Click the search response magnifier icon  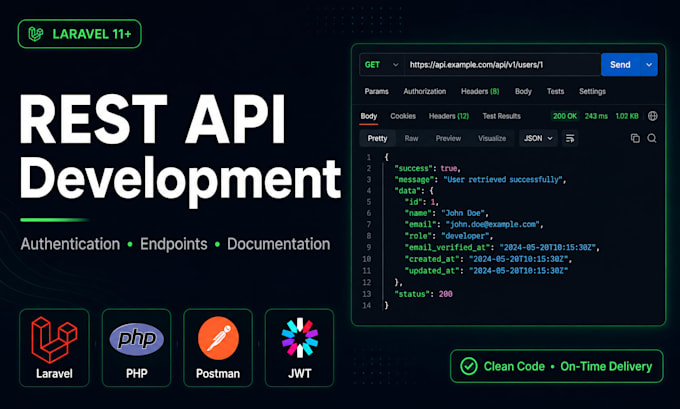tap(651, 138)
